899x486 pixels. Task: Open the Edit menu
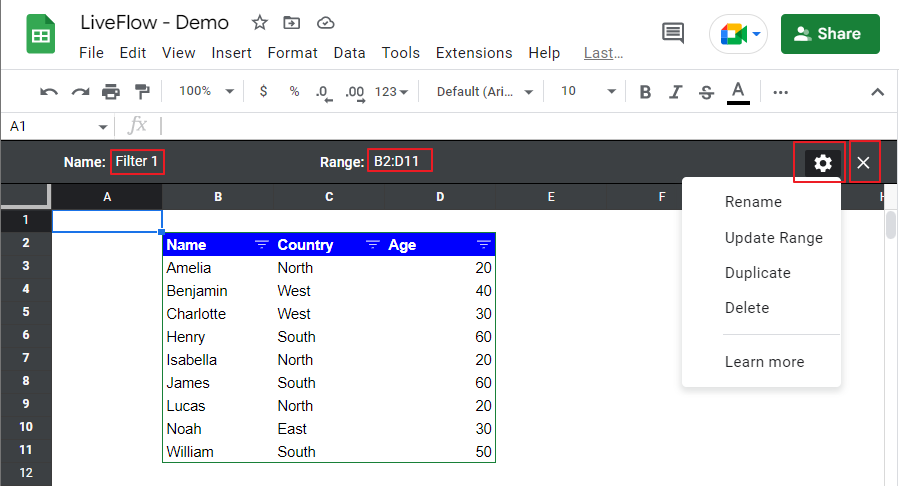coord(132,53)
